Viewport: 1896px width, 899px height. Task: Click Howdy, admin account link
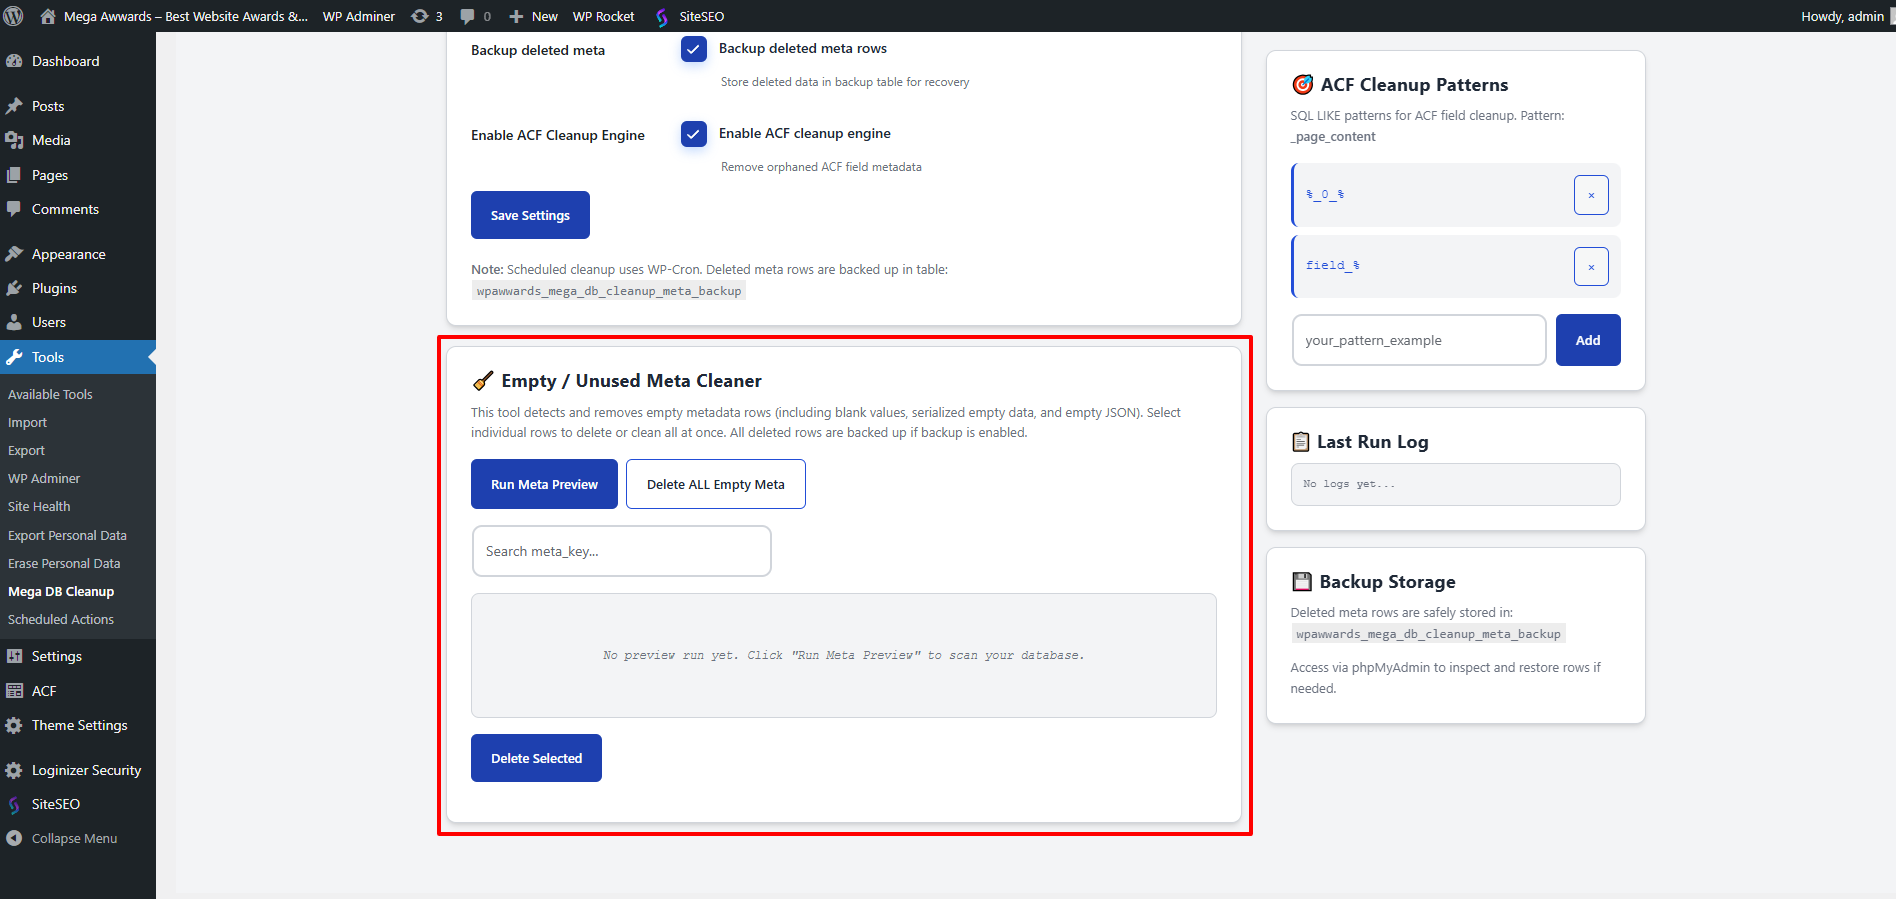(1842, 16)
